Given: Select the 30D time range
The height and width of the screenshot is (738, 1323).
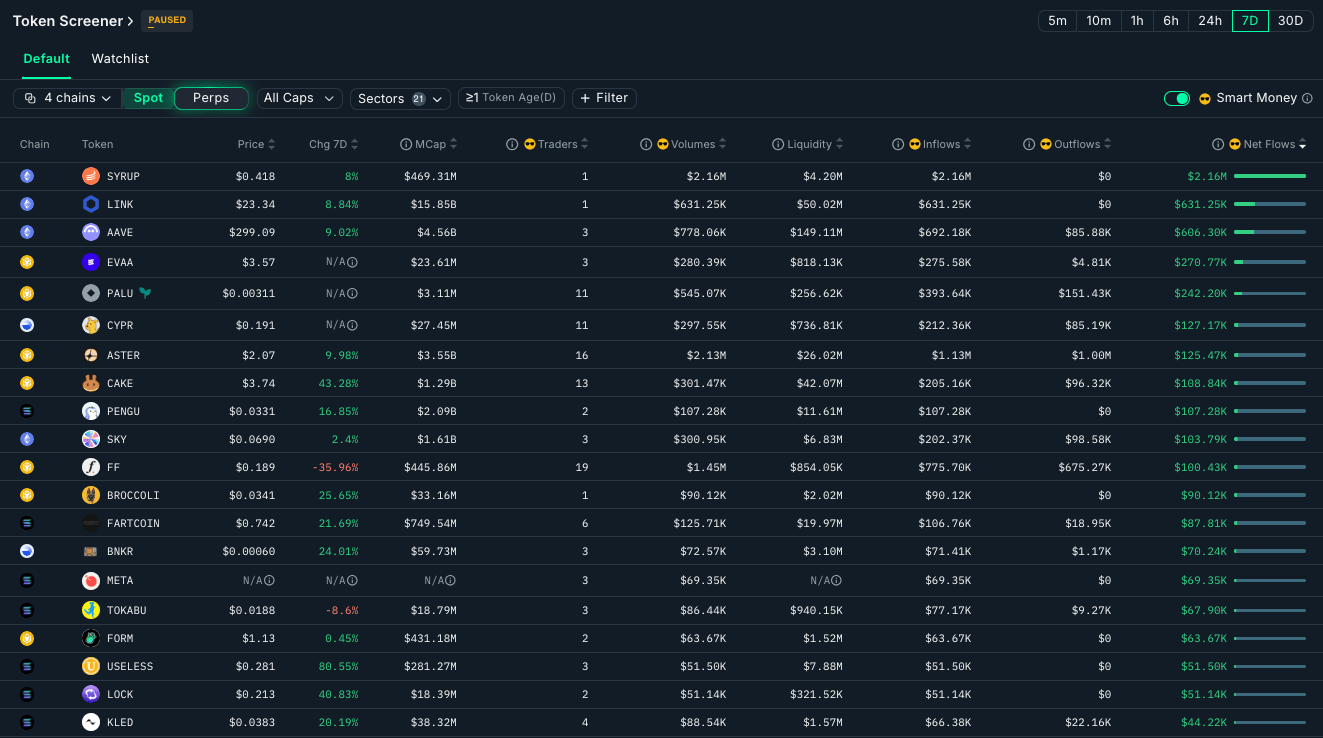Looking at the screenshot, I should [1291, 20].
